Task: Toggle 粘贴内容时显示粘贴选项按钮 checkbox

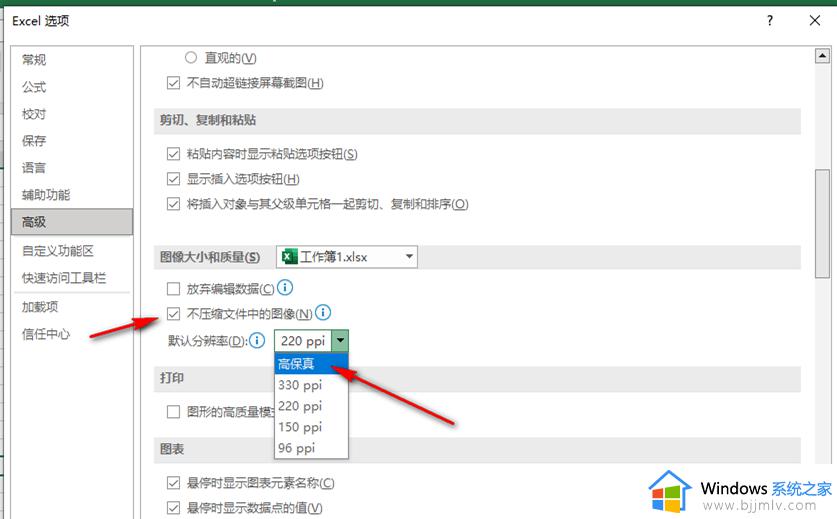Action: (x=173, y=154)
